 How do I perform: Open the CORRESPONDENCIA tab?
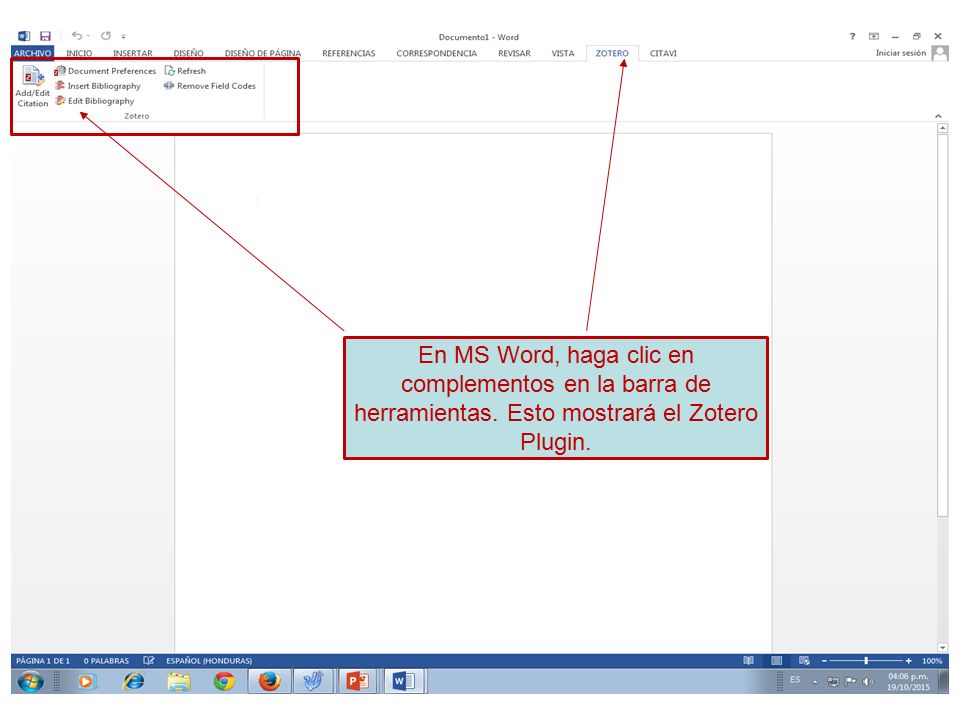437,53
